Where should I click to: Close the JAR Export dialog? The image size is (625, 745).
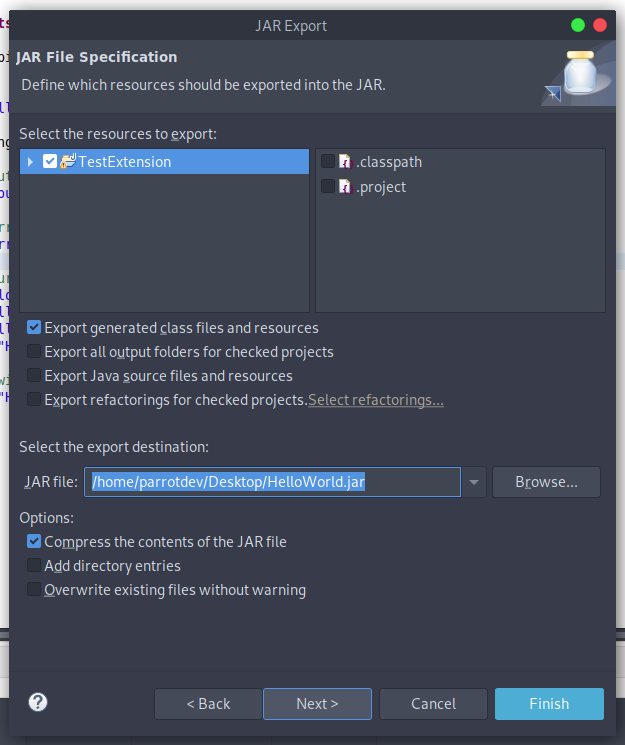point(601,25)
